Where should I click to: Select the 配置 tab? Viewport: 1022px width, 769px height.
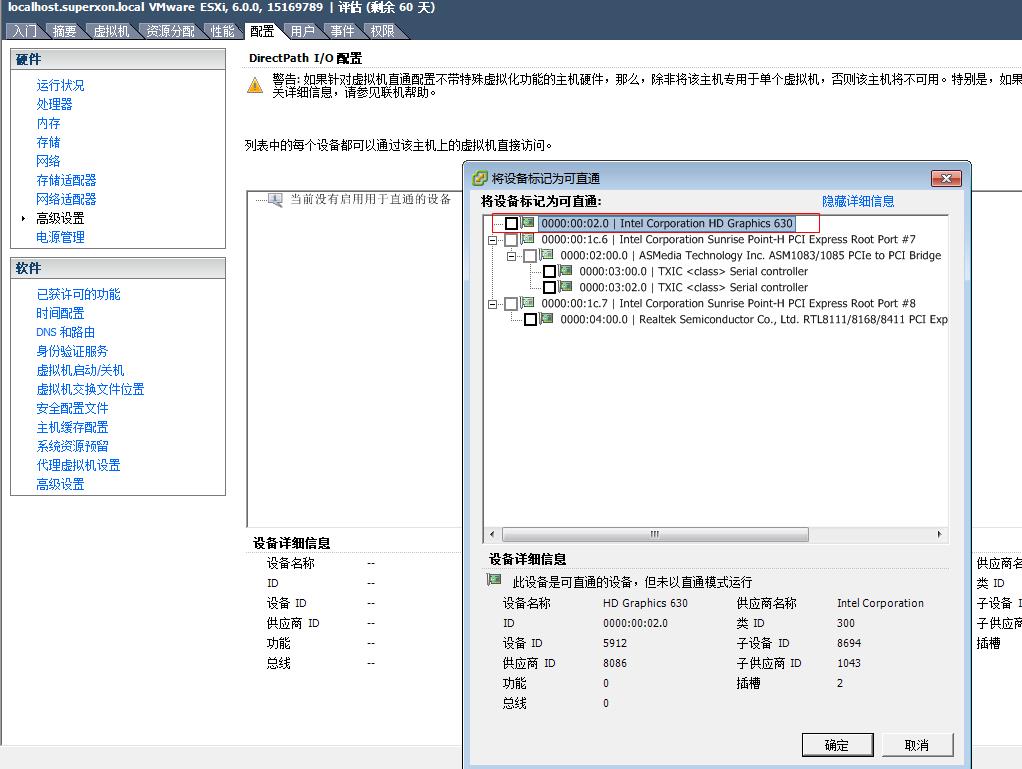click(263, 31)
